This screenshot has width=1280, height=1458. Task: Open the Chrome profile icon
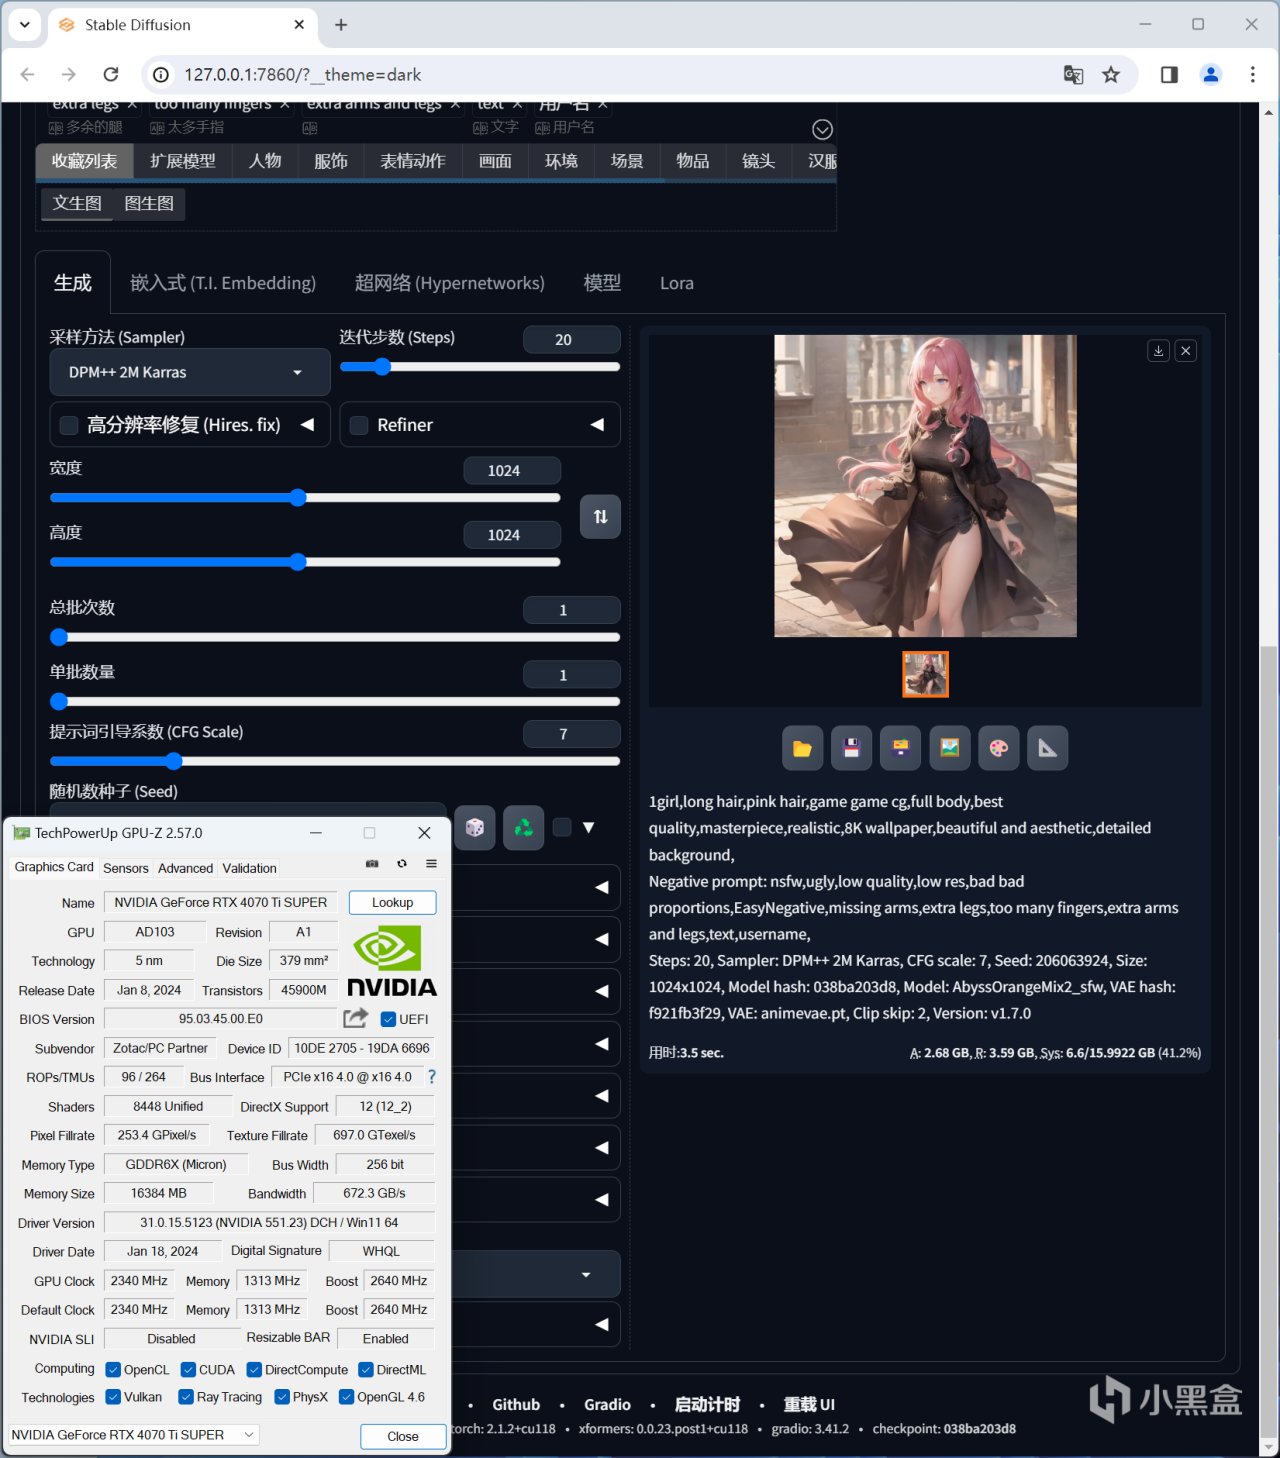tap(1211, 75)
